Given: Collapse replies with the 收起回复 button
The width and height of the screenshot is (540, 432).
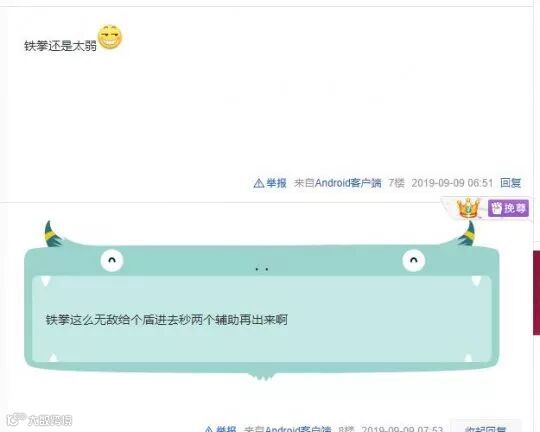Looking at the screenshot, I should [x=486, y=428].
